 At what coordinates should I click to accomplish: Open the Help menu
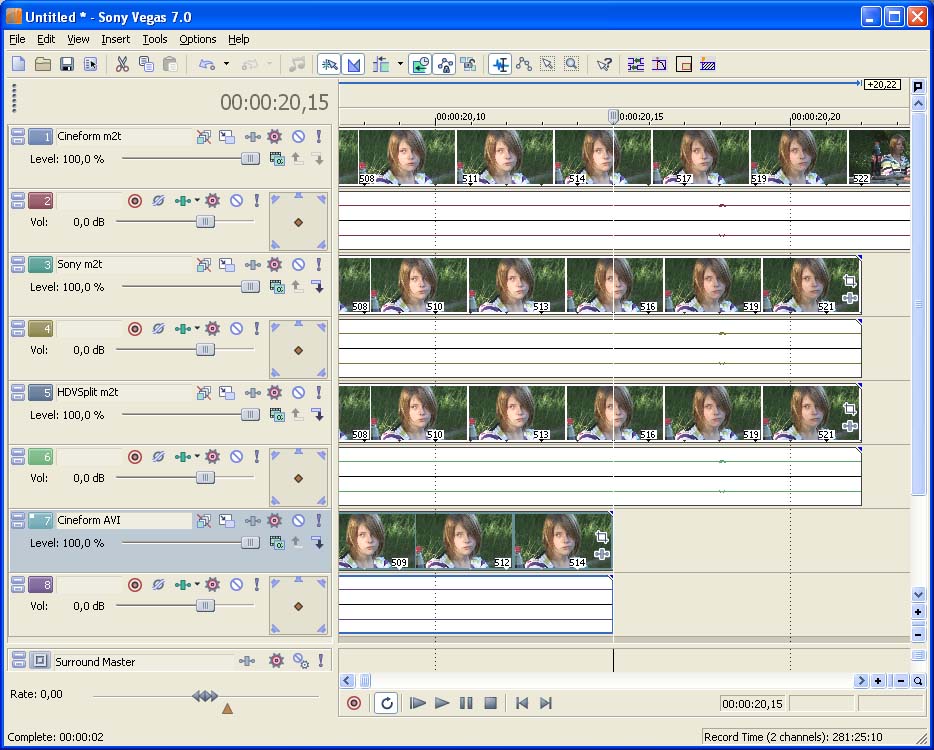coord(239,39)
